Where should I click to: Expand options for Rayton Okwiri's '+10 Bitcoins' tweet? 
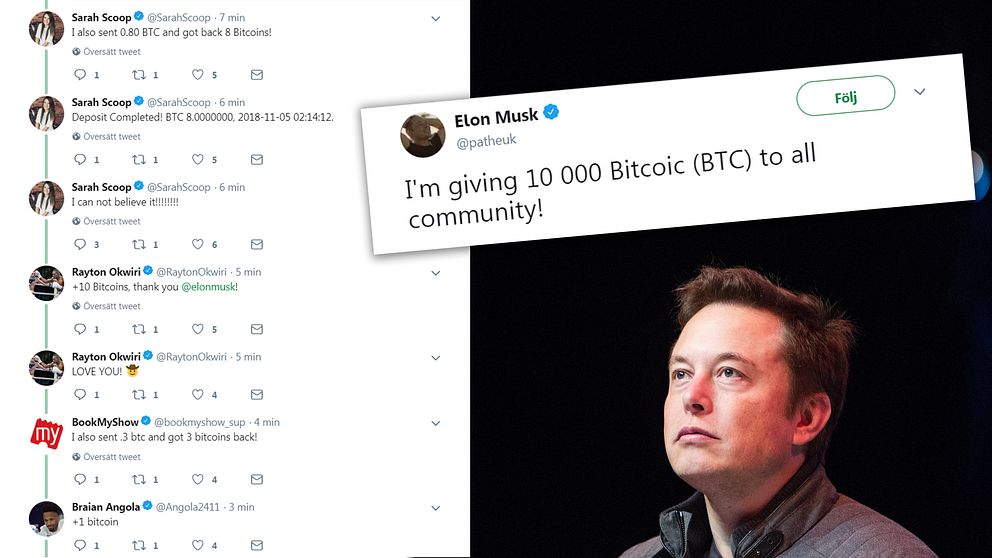point(436,273)
